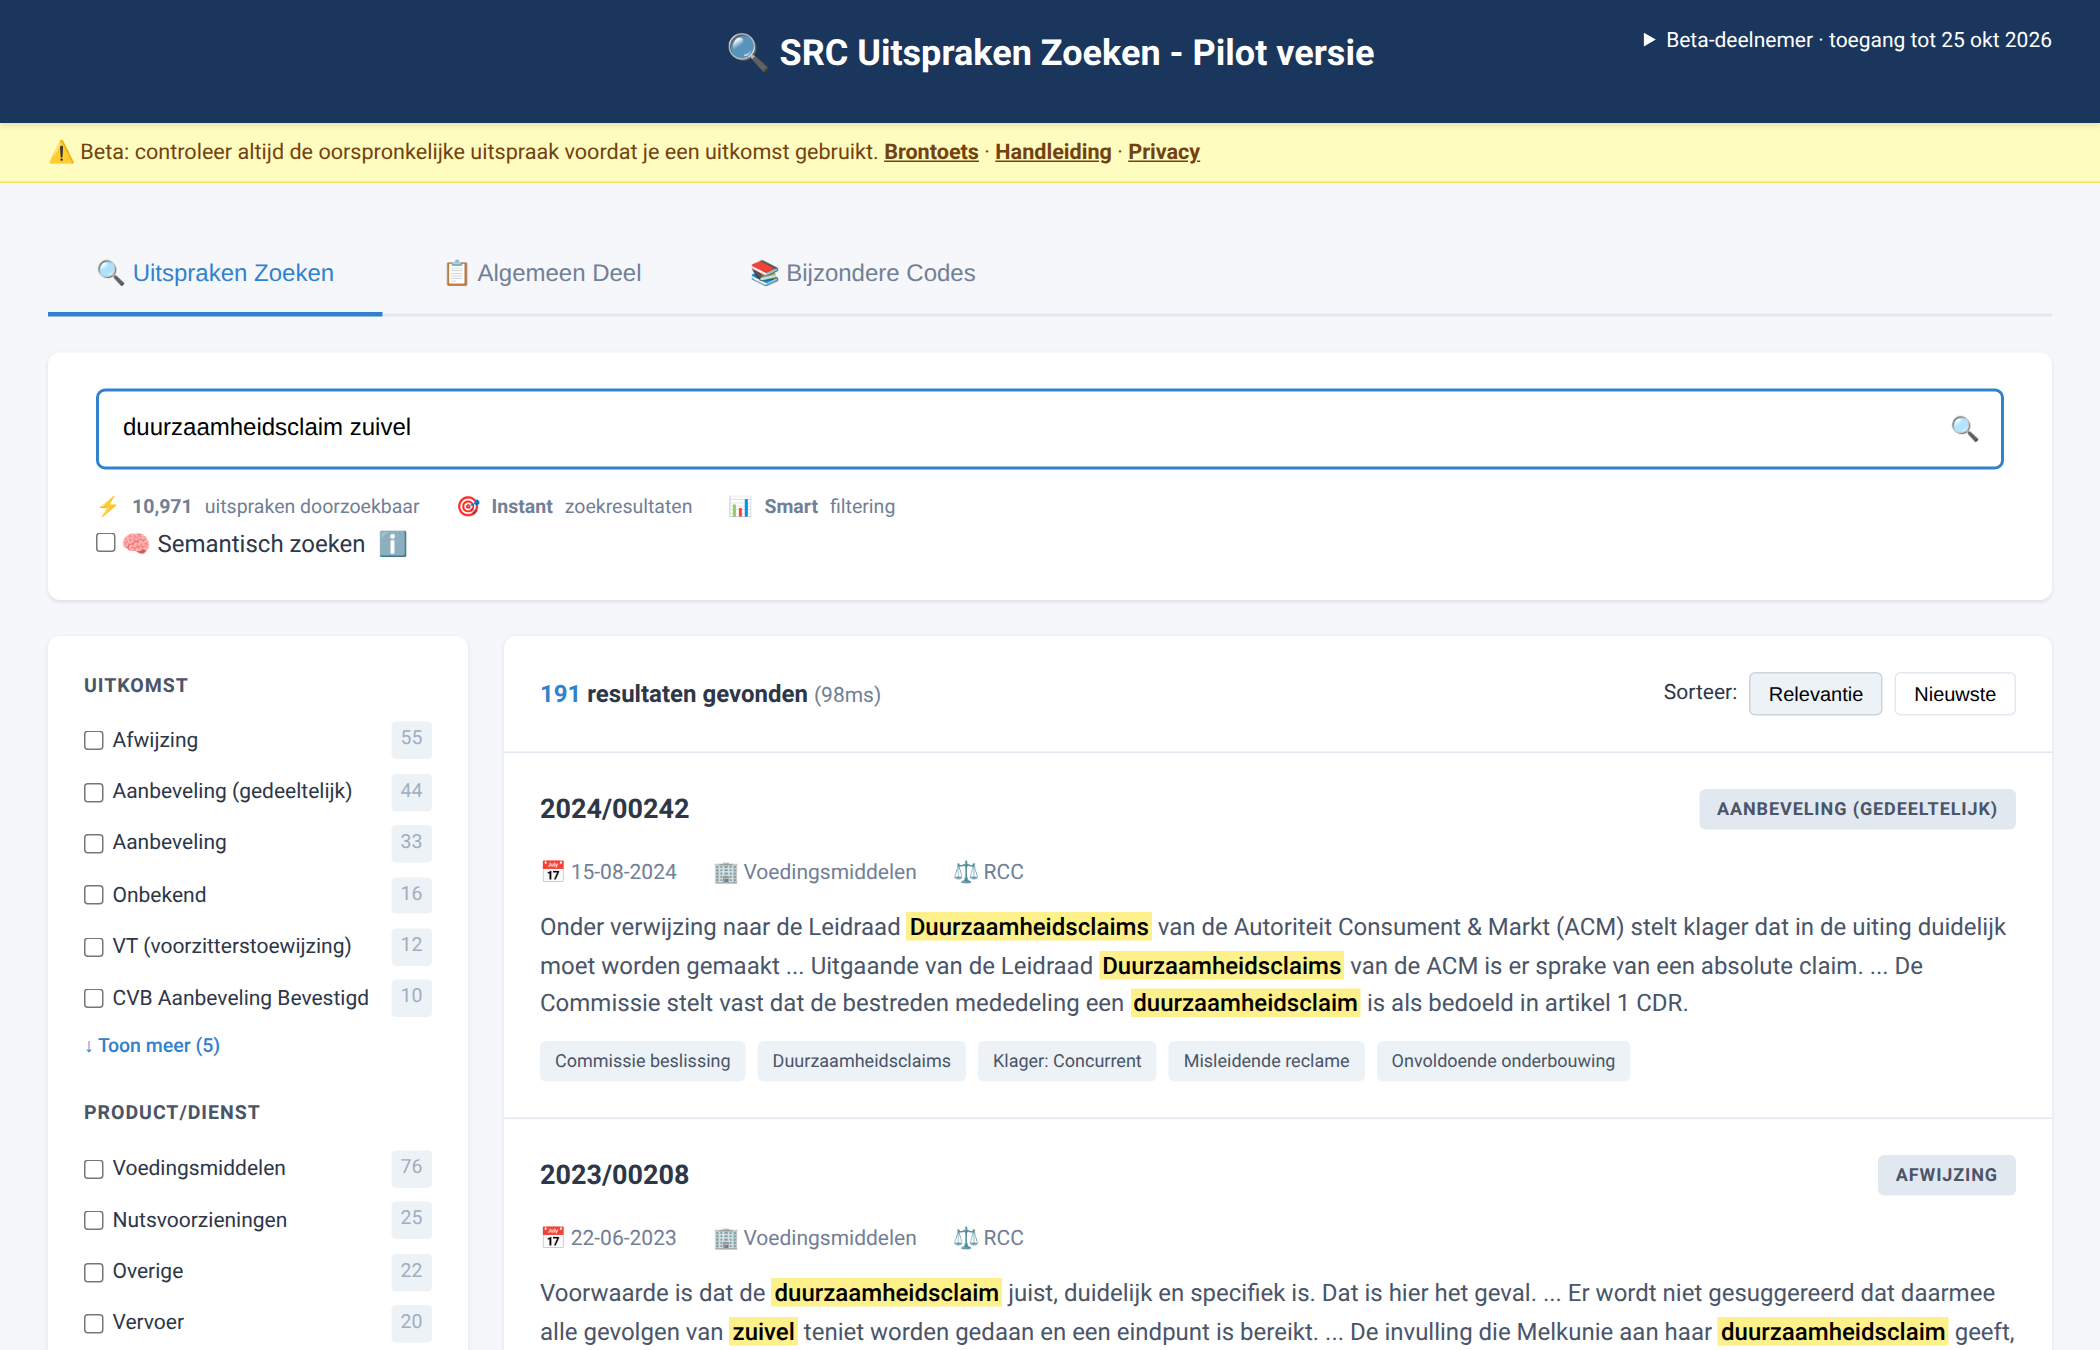This screenshot has height=1350, width=2100.
Task: Click the Klager: Concurrent tag
Action: [x=1067, y=1061]
